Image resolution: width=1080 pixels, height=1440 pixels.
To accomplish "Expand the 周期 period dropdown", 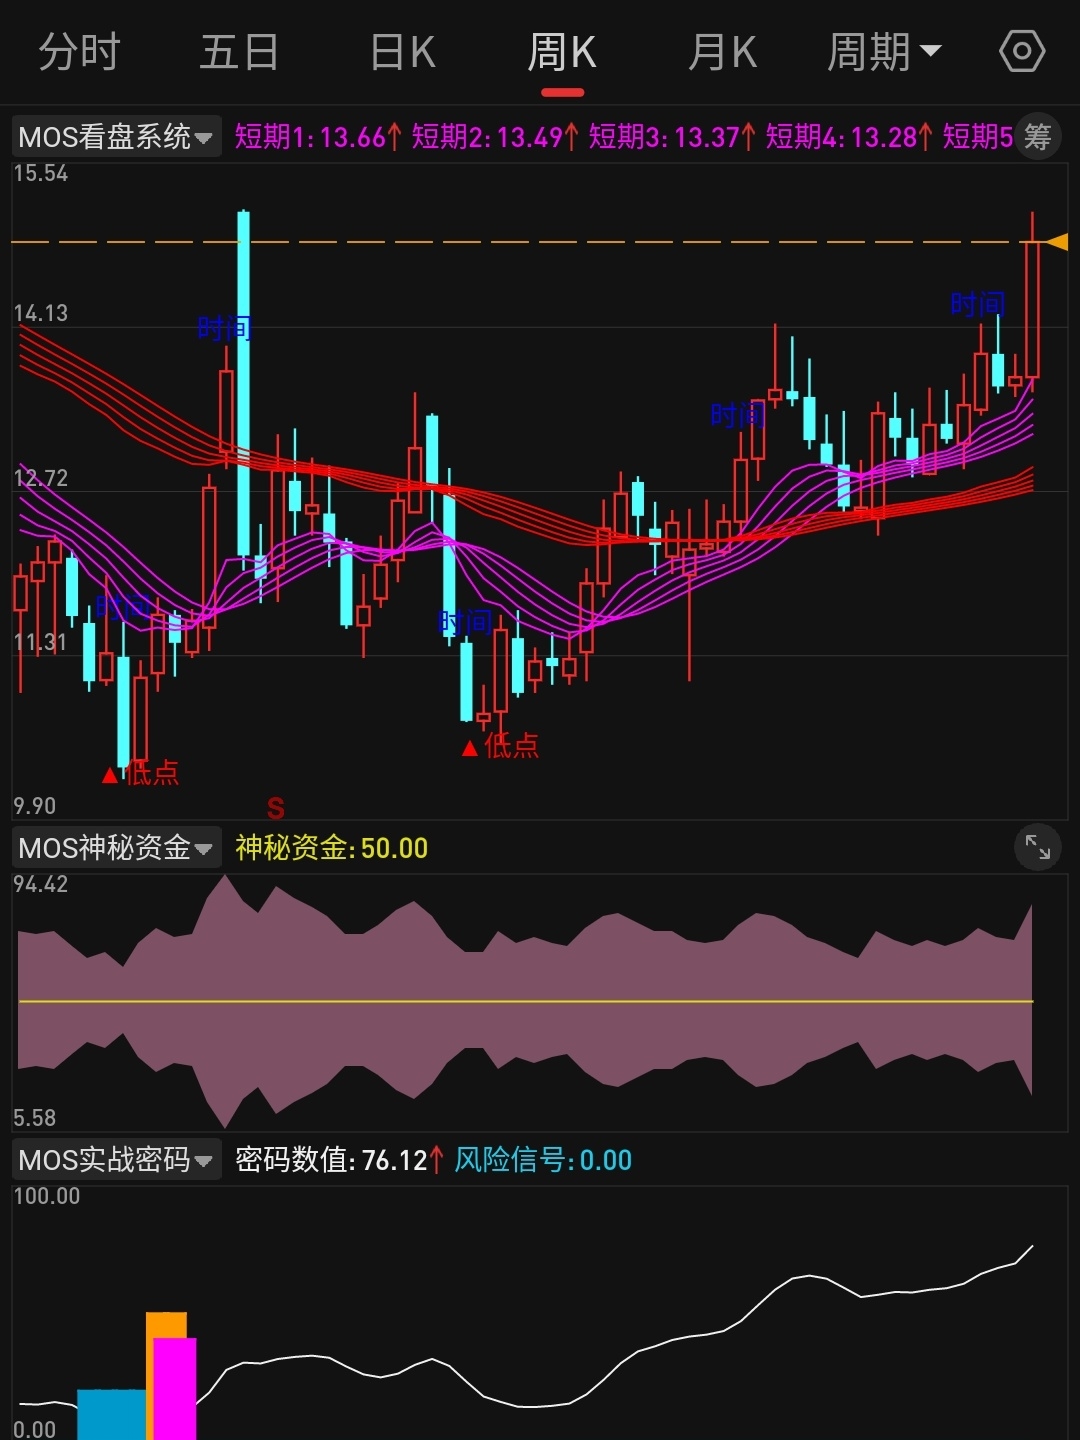I will pyautogui.click(x=884, y=52).
